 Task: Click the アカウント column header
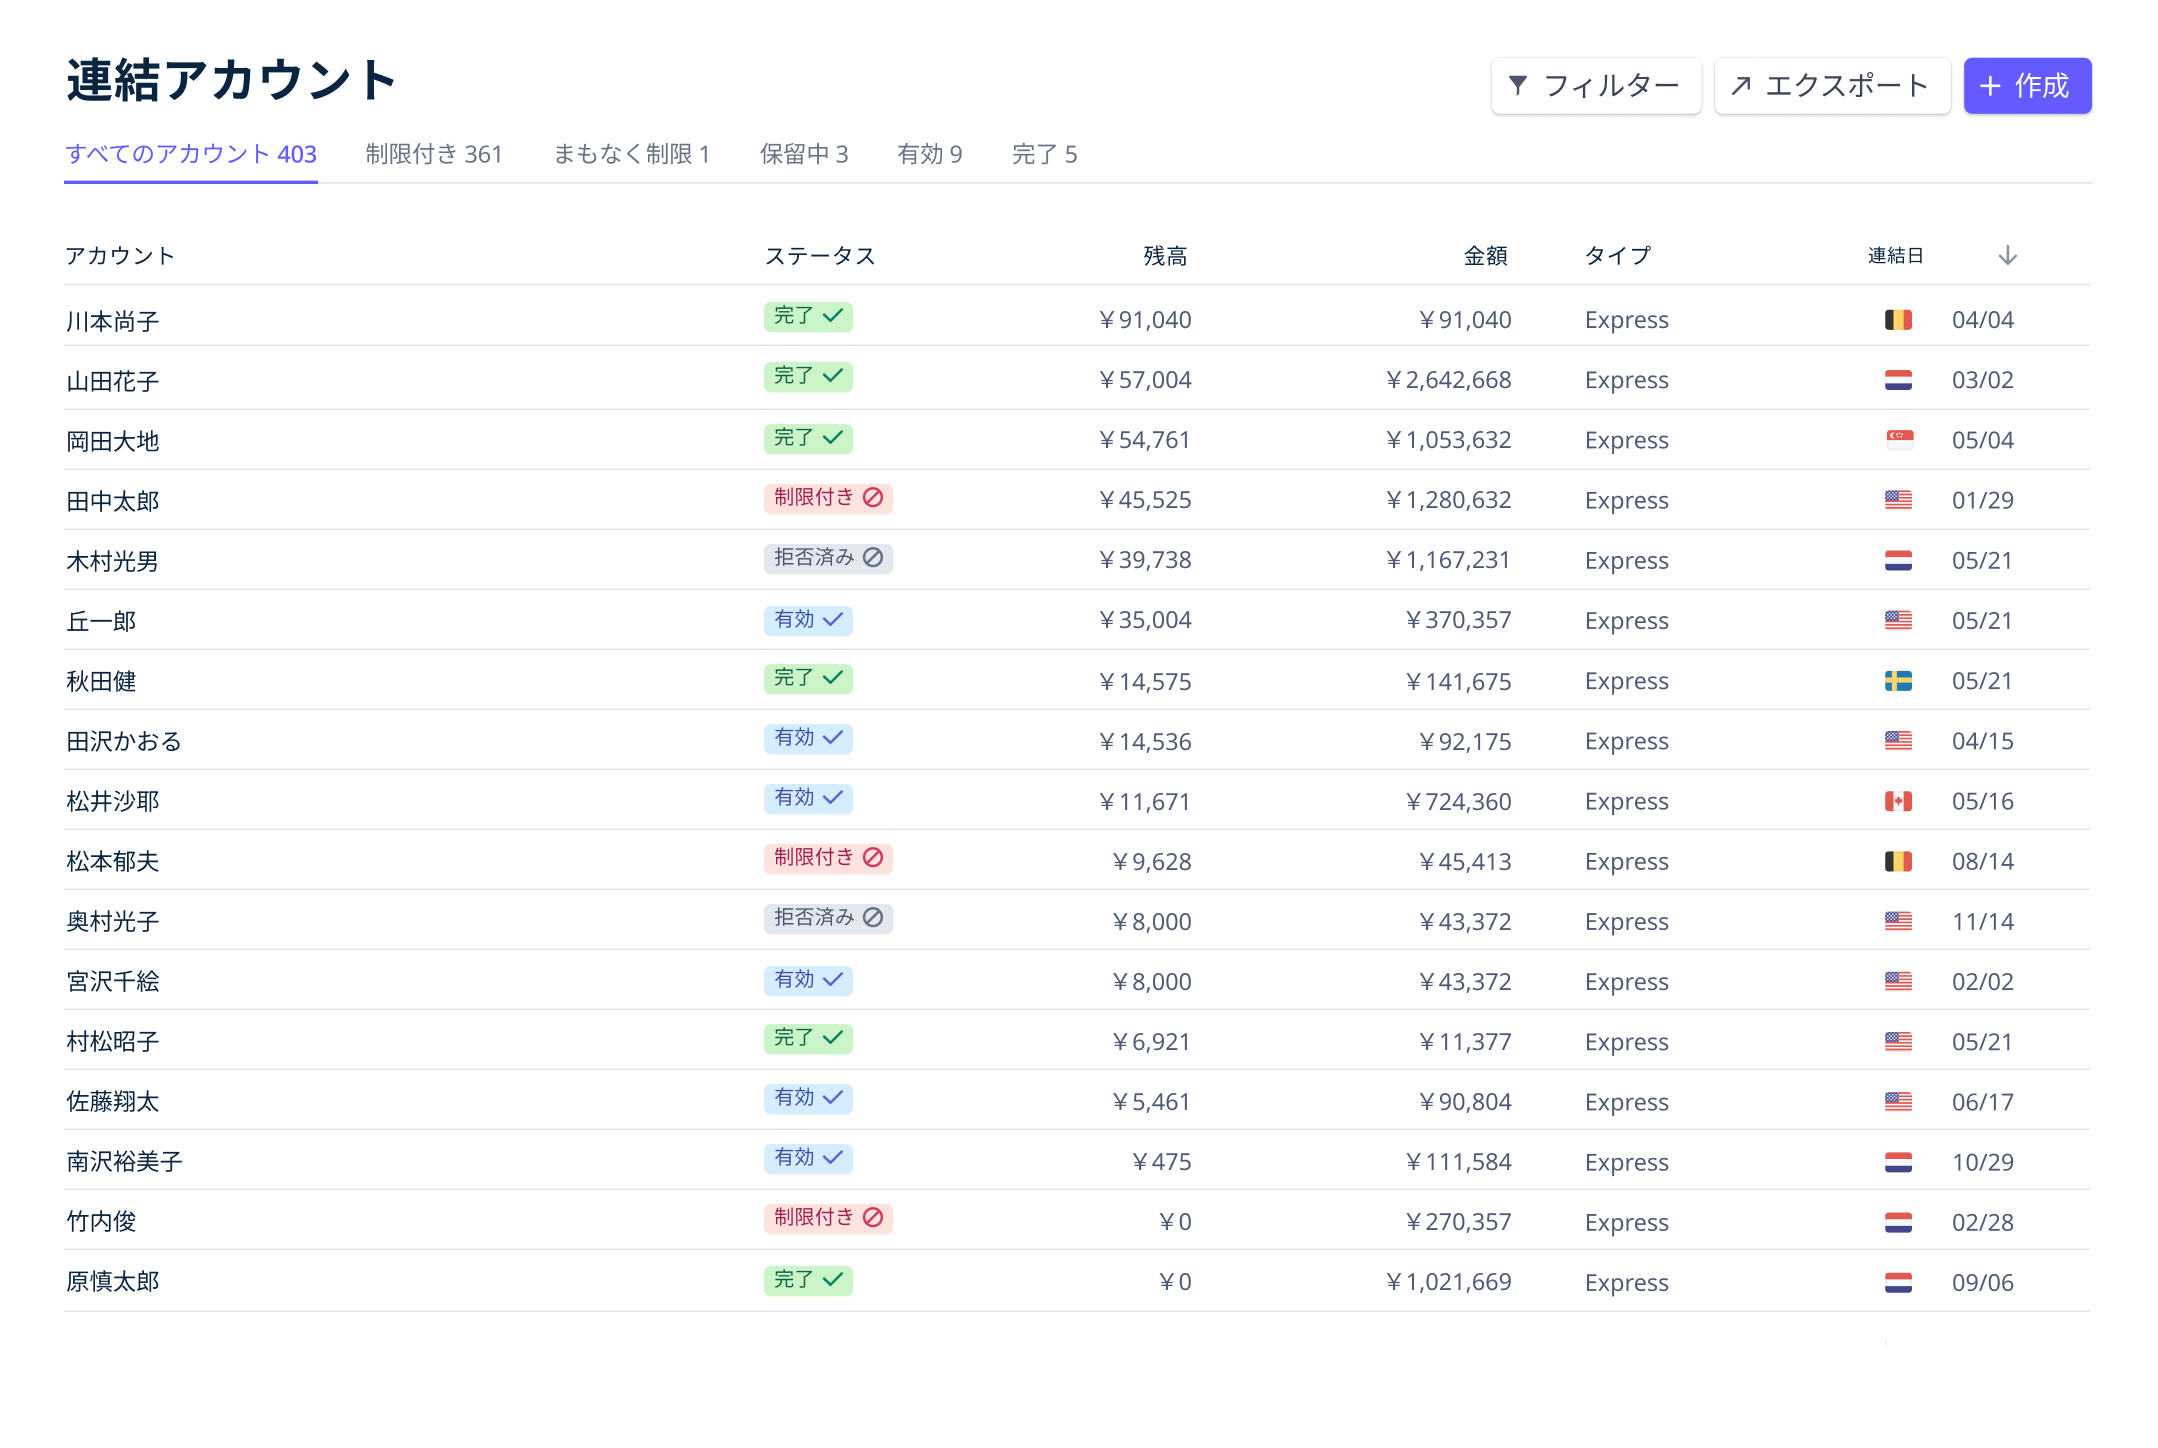pos(120,256)
